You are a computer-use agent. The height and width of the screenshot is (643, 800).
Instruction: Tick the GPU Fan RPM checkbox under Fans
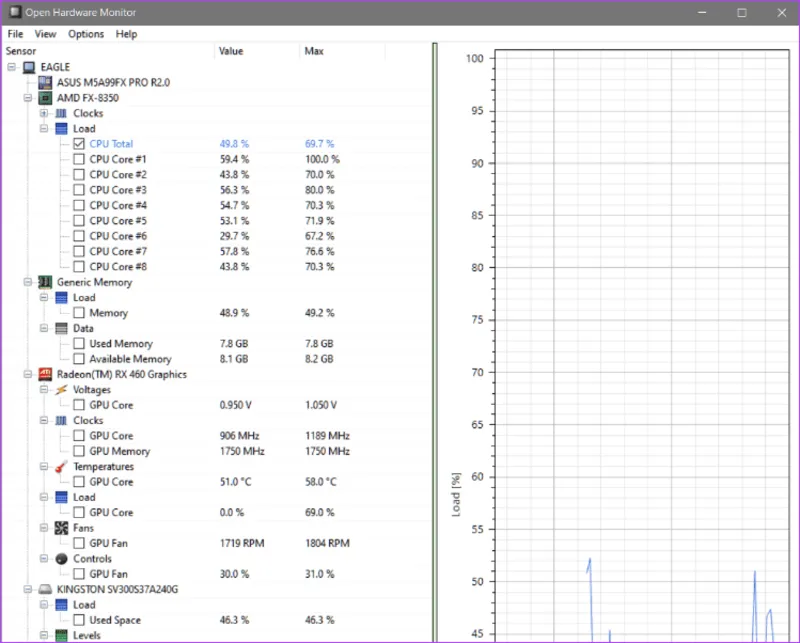coord(79,543)
